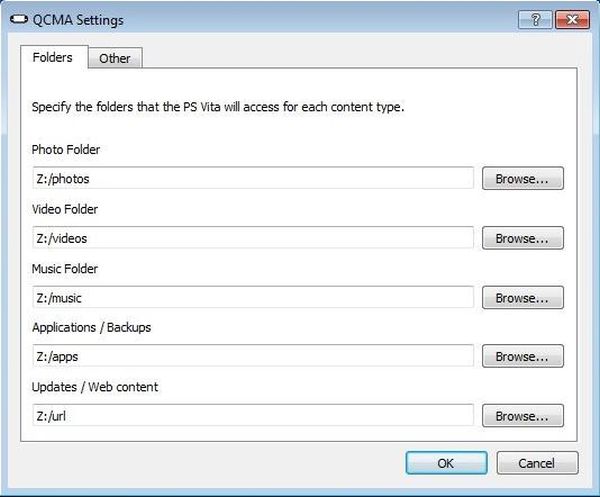Image resolution: width=600 pixels, height=497 pixels.
Task: Select the Folders tab
Action: 54,57
